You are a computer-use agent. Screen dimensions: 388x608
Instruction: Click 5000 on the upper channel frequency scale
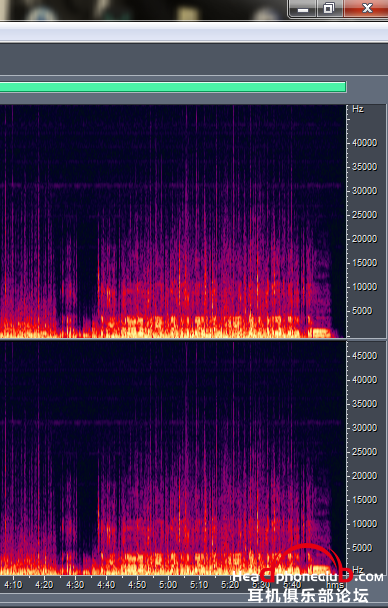click(362, 311)
